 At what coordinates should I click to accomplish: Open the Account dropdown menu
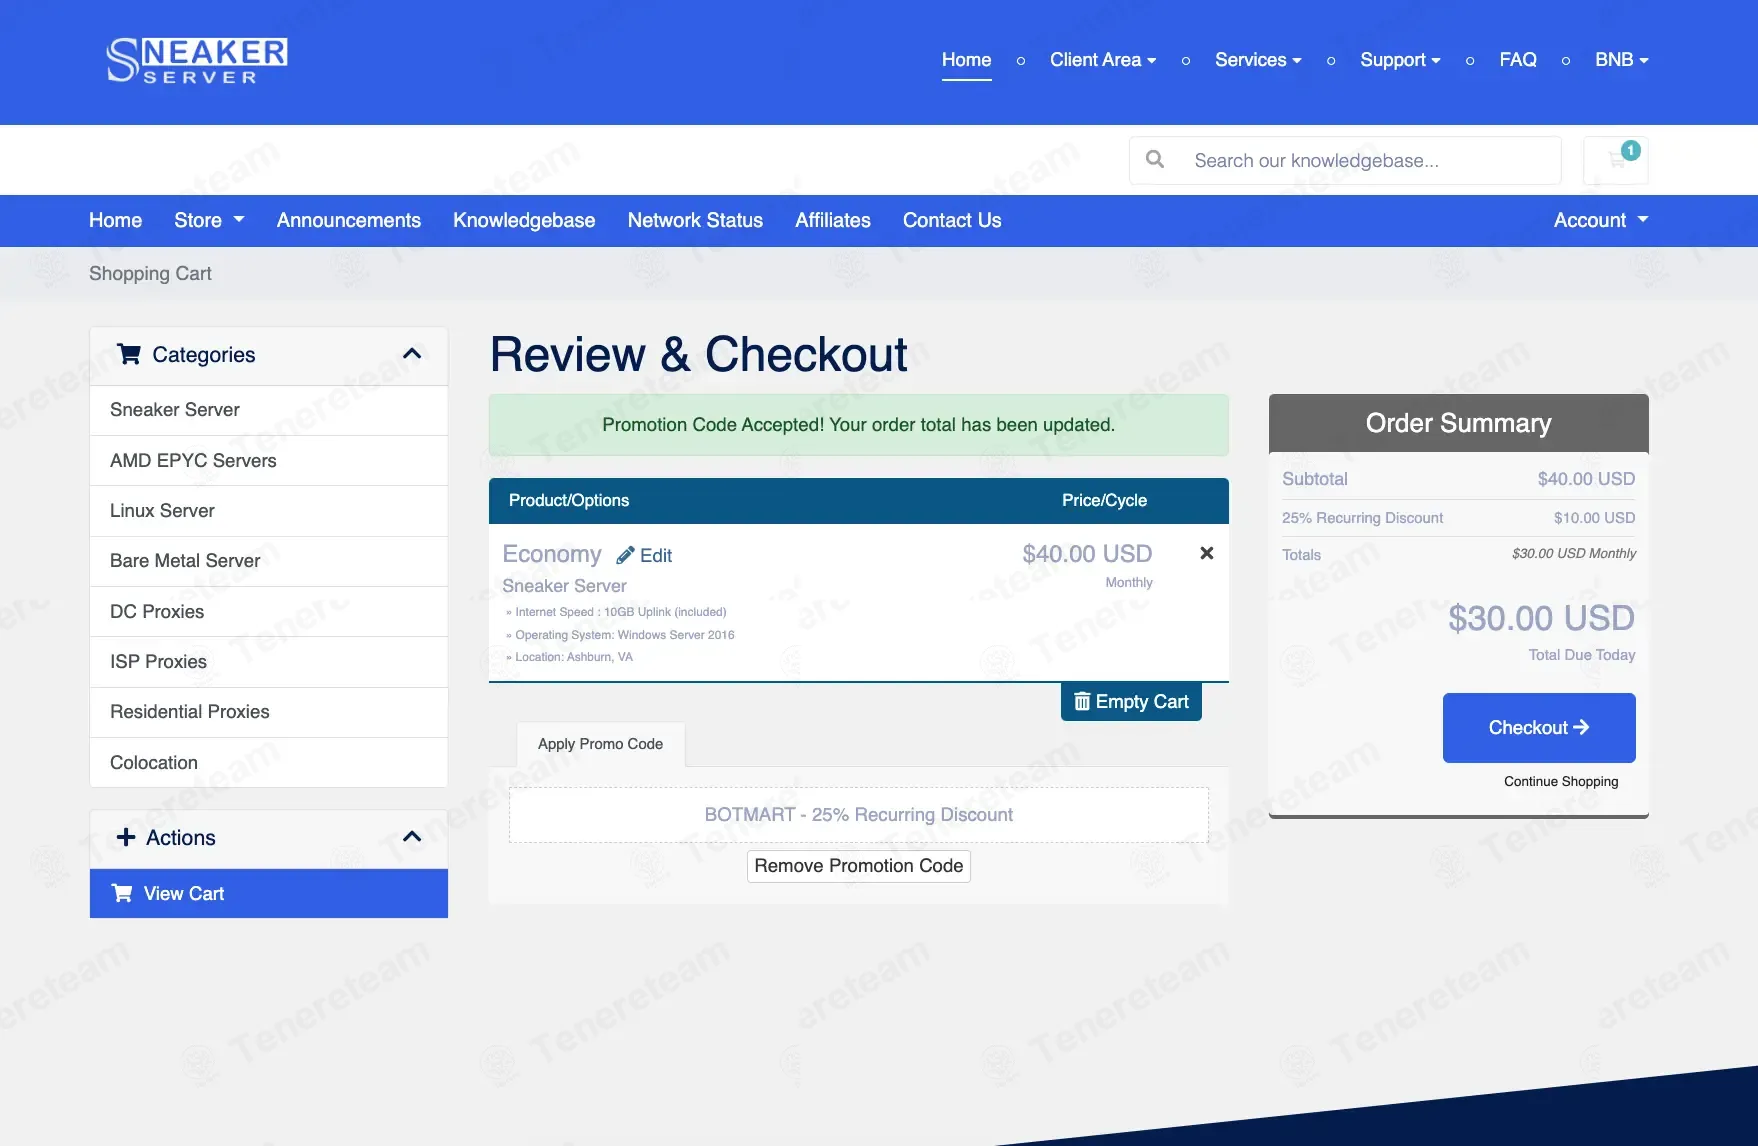pyautogui.click(x=1601, y=220)
